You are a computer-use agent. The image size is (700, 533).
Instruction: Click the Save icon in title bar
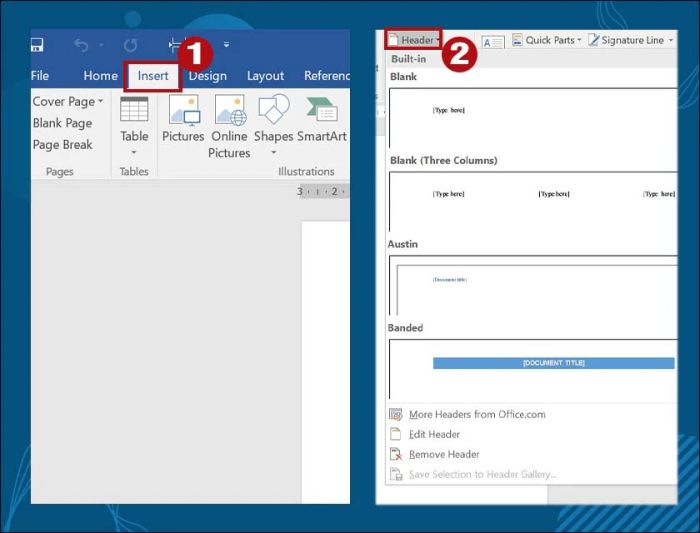37,45
